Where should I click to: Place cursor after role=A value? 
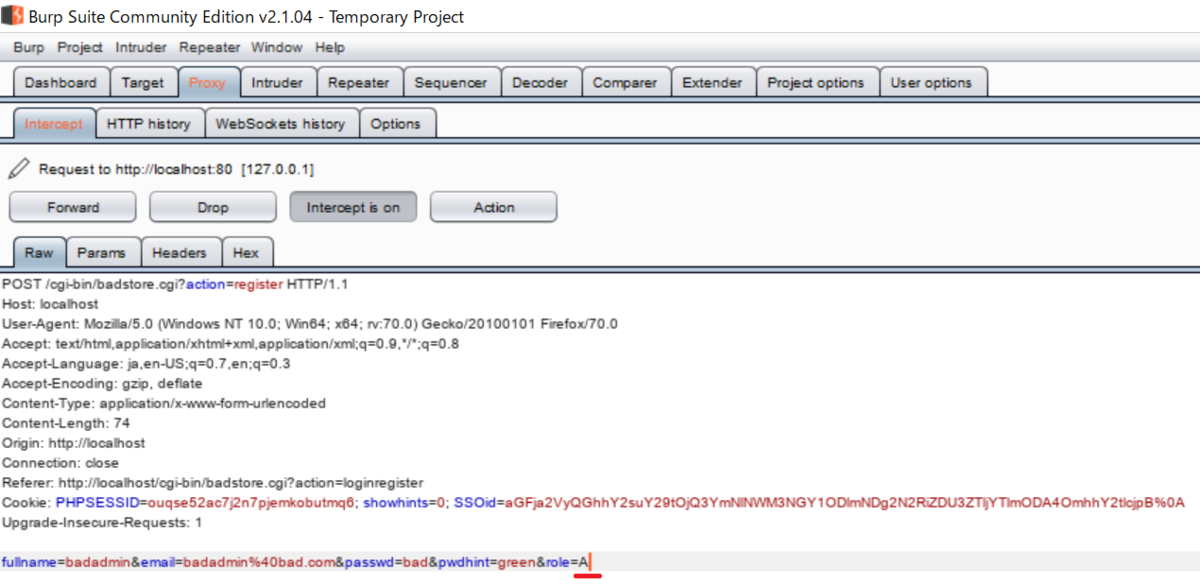[590, 562]
